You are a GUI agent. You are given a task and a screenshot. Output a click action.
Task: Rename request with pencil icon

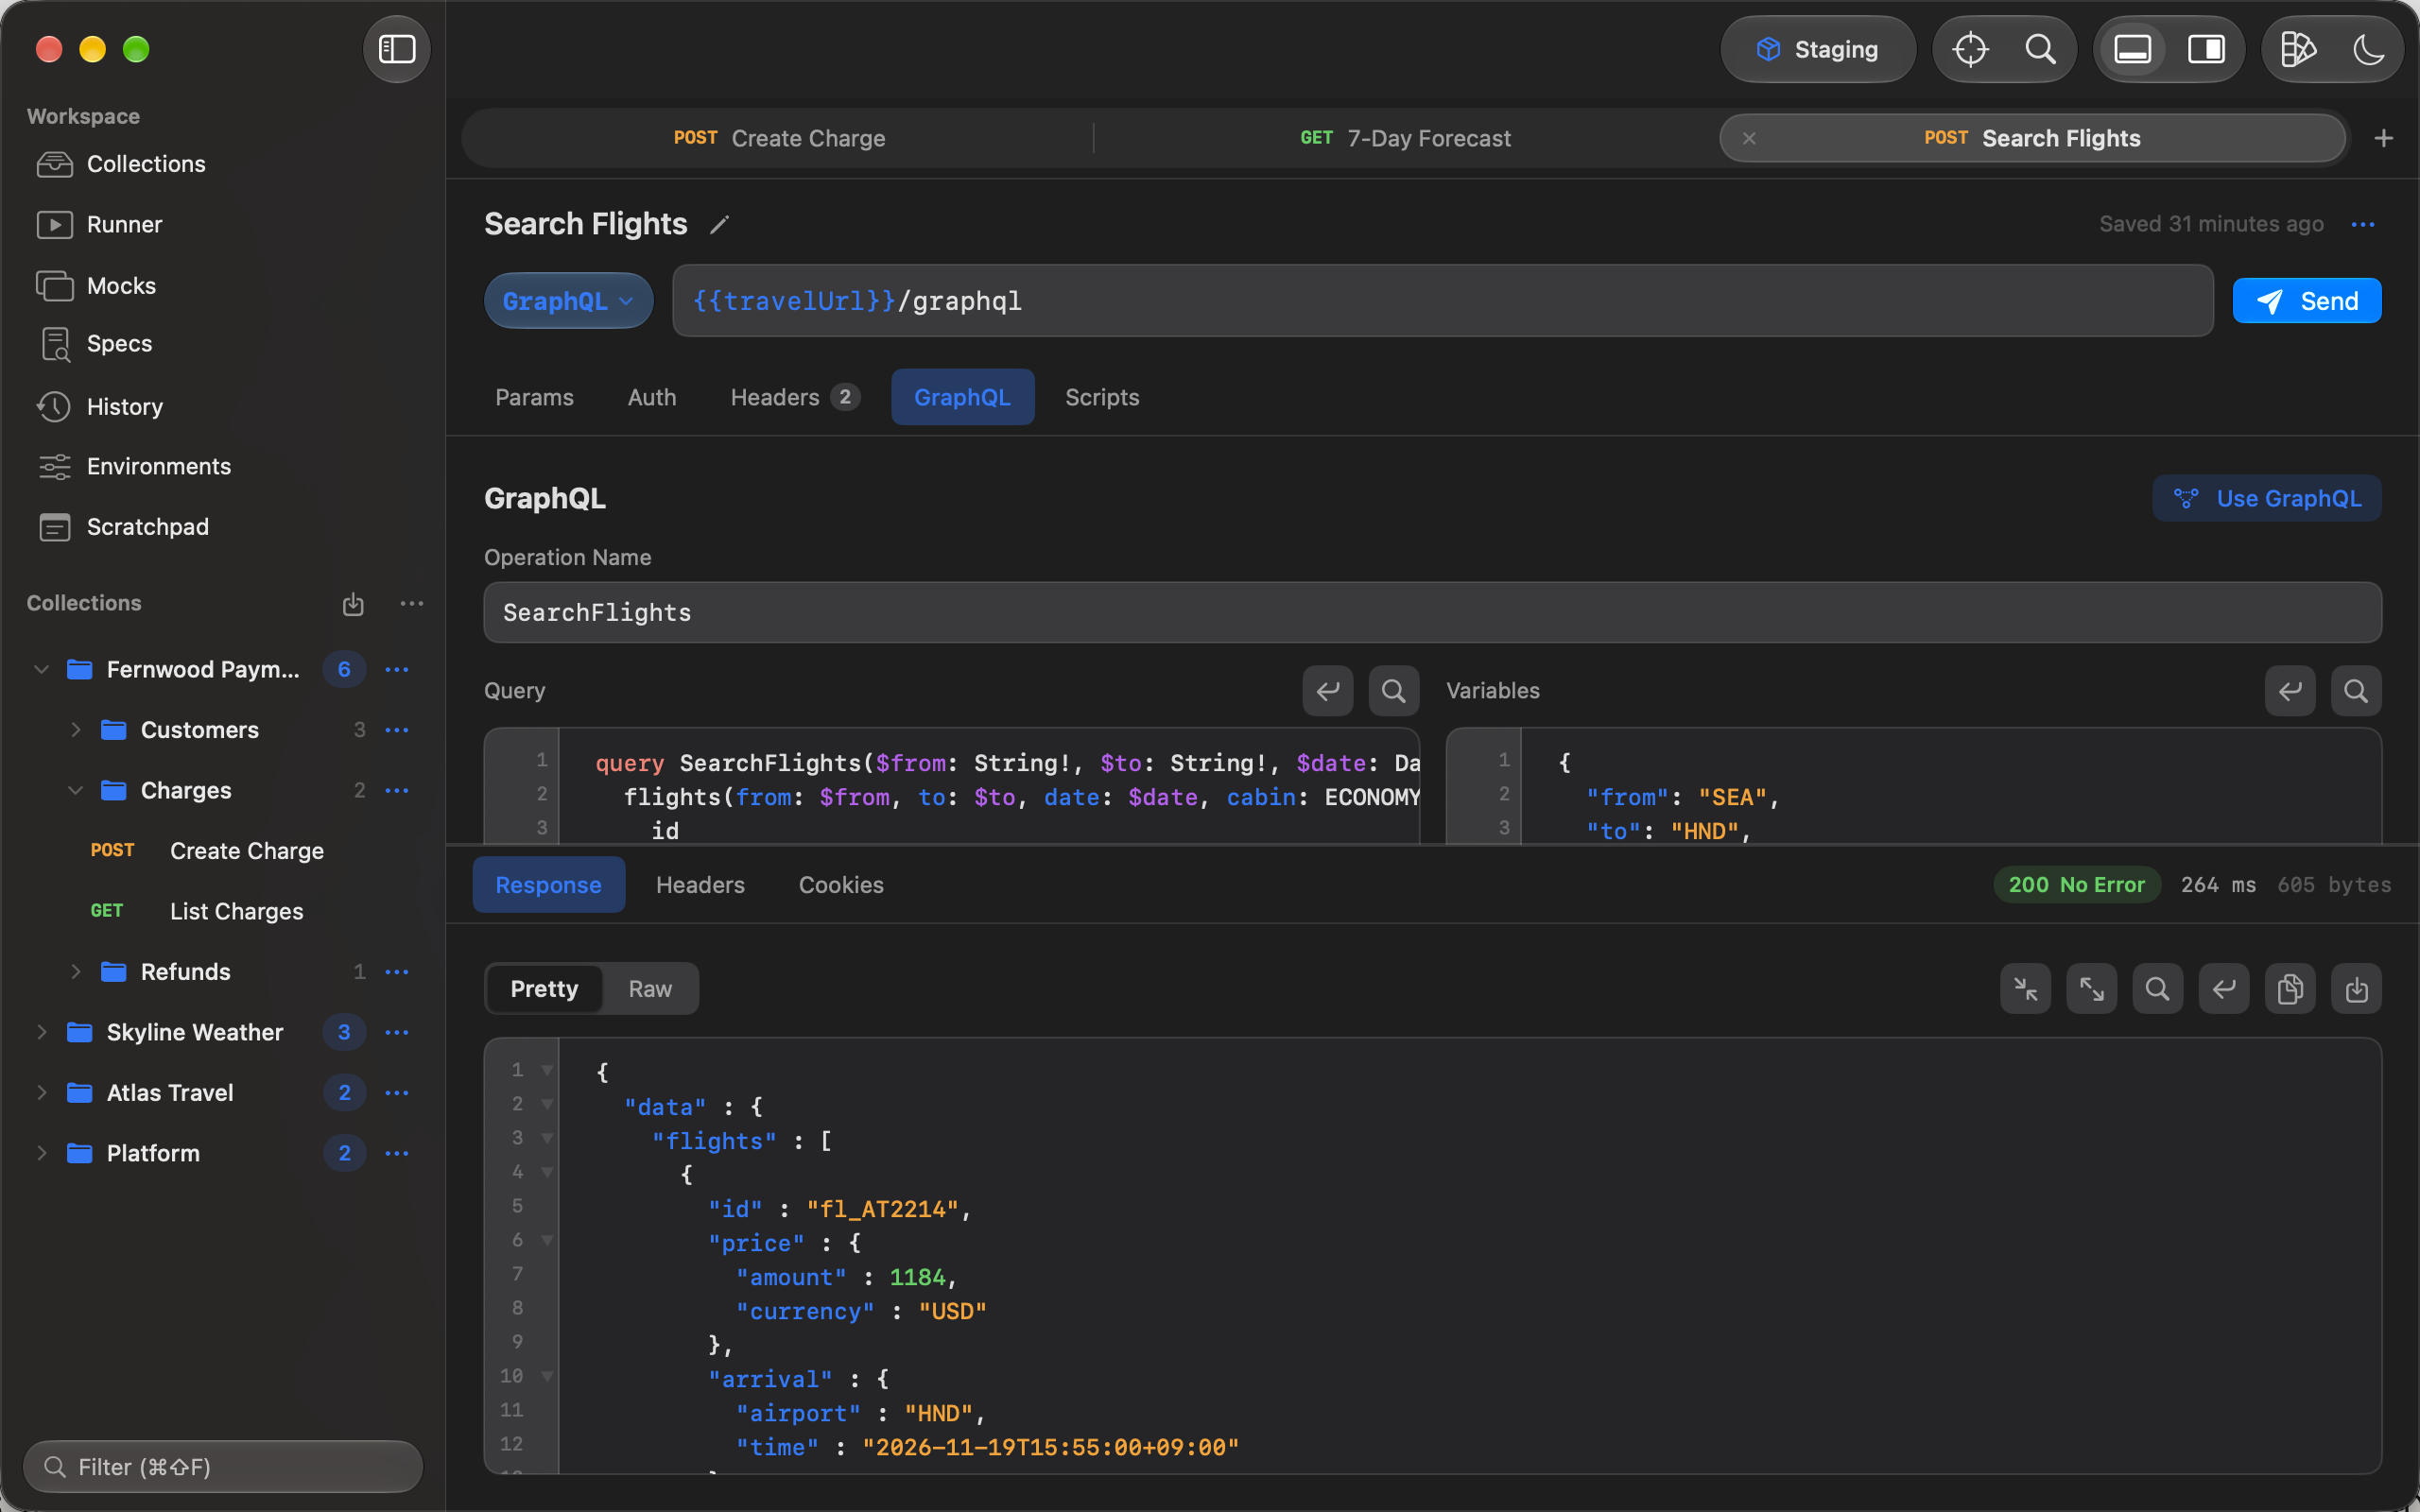point(719,225)
